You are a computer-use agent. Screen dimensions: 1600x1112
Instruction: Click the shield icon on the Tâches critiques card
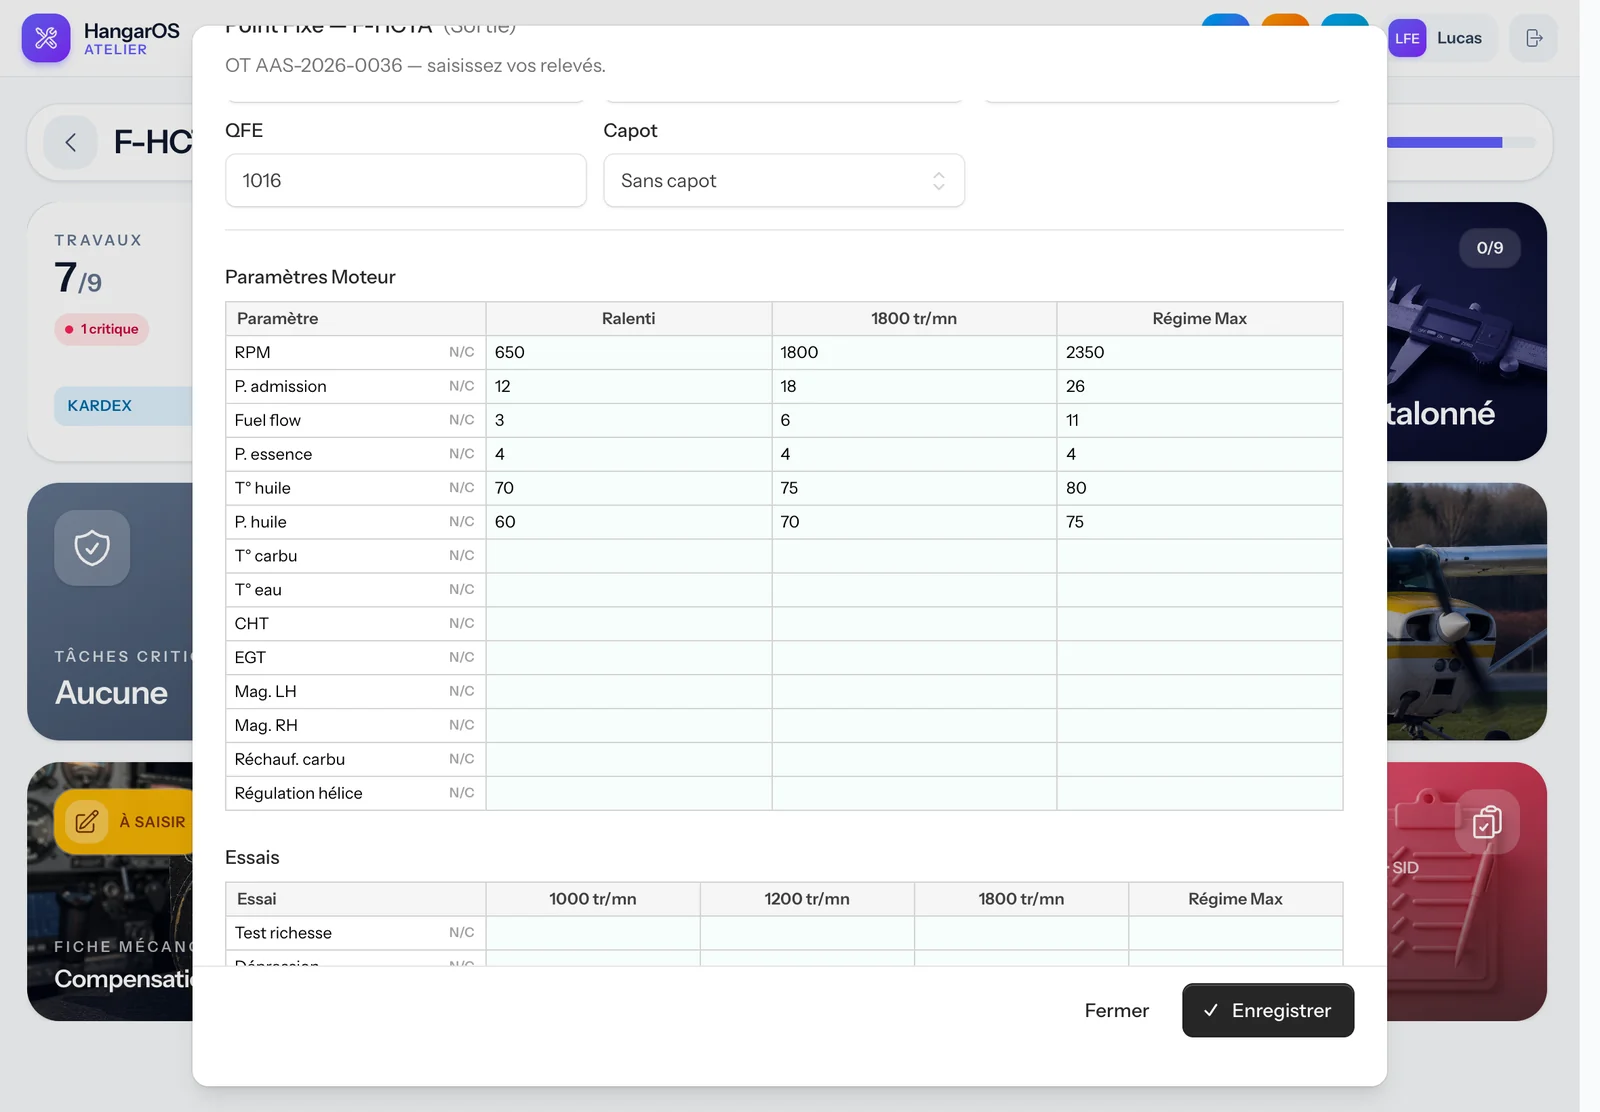tap(92, 548)
